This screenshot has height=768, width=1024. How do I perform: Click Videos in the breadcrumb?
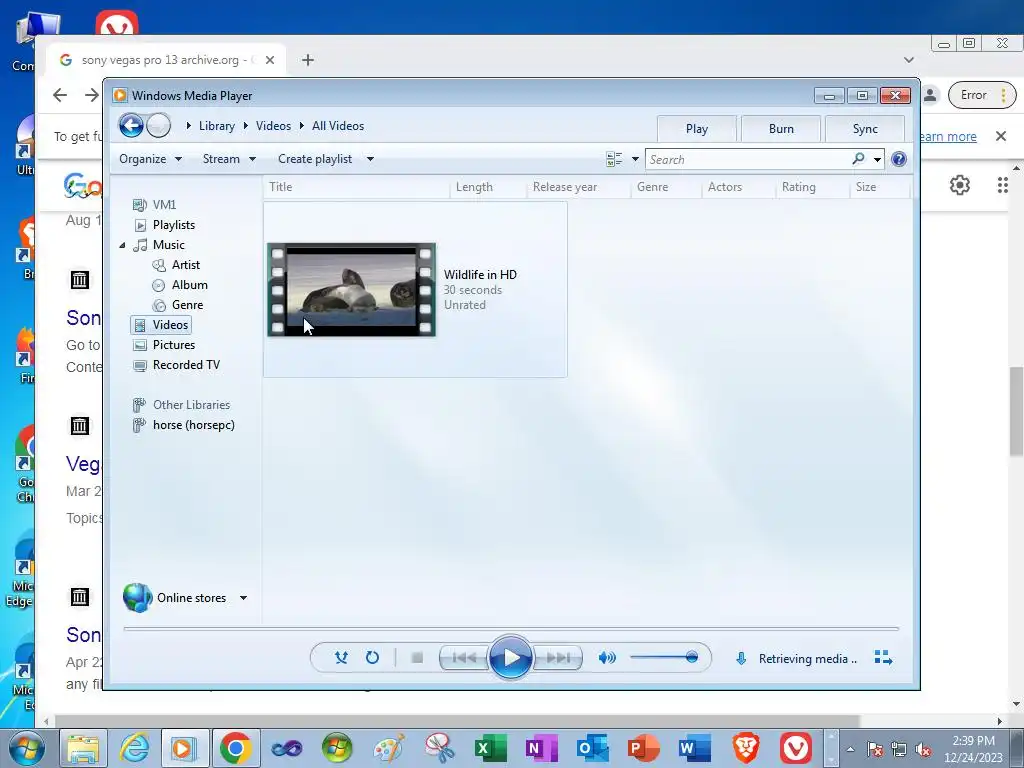coord(273,126)
